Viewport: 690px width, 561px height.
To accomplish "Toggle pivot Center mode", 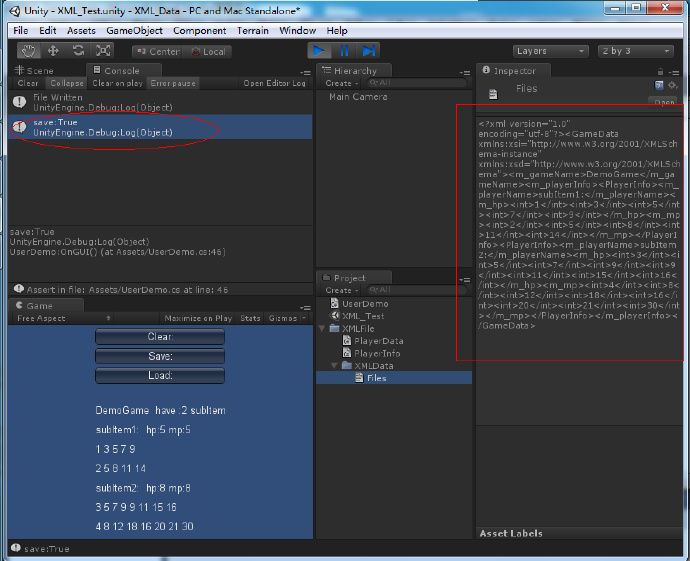I will 157,51.
